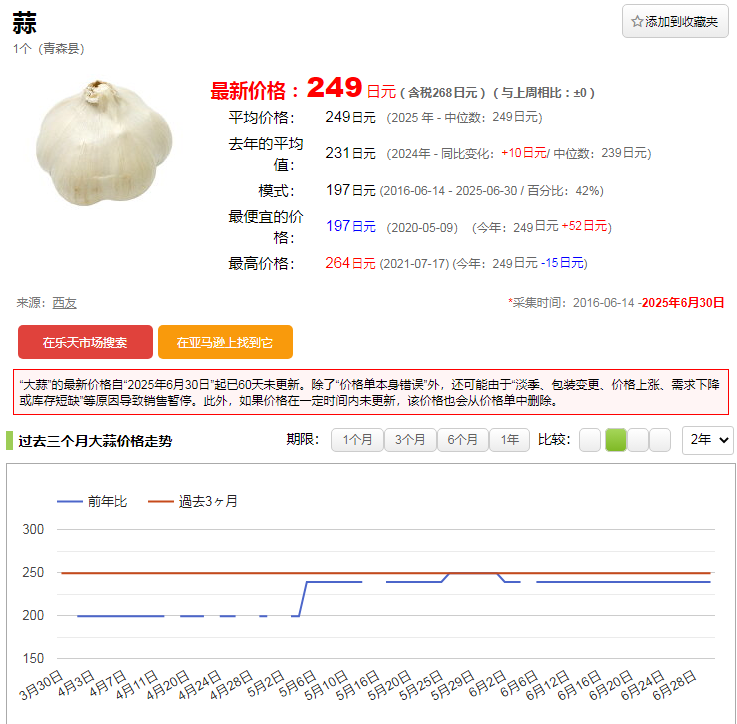Click the 300 y-axis label
The image size is (737, 724).
(33, 529)
